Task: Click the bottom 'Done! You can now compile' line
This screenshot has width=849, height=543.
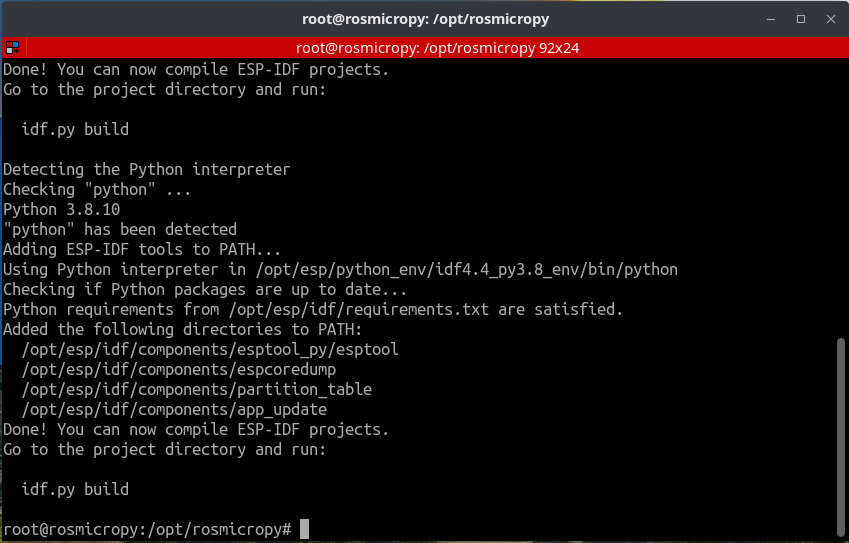Action: (196, 429)
